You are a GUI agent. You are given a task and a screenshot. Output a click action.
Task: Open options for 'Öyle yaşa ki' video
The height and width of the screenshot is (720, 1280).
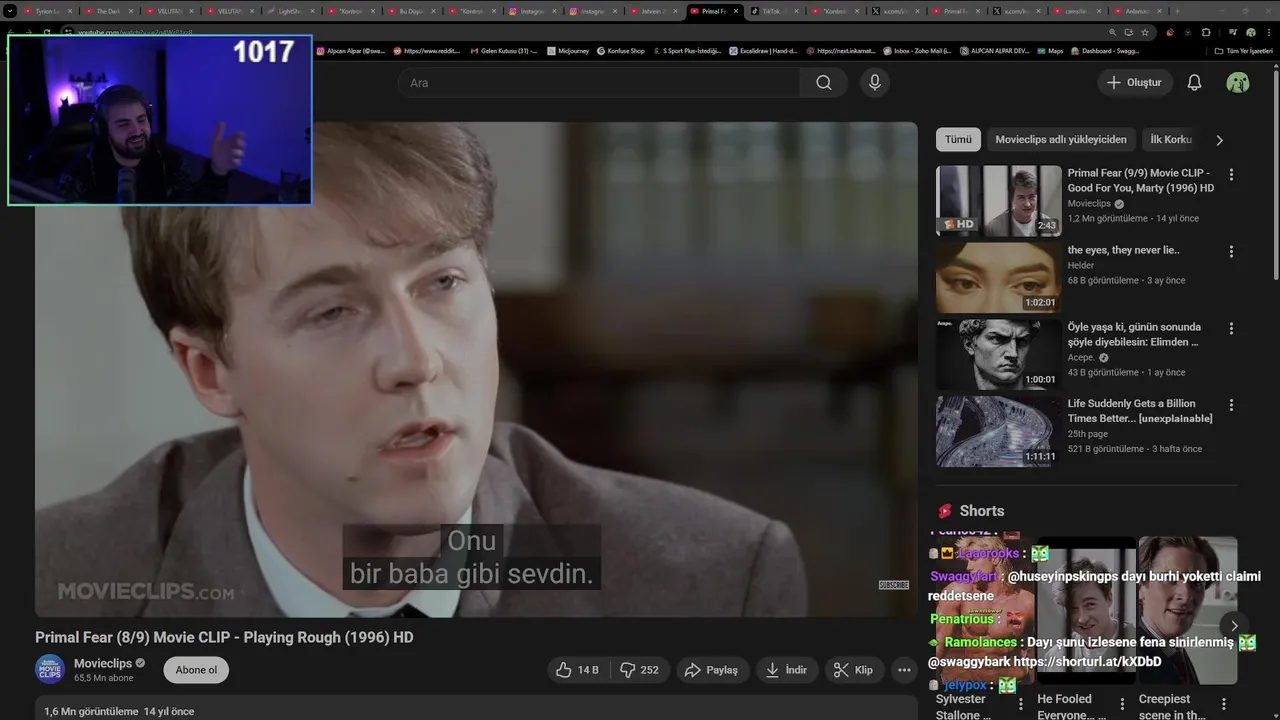click(1231, 328)
